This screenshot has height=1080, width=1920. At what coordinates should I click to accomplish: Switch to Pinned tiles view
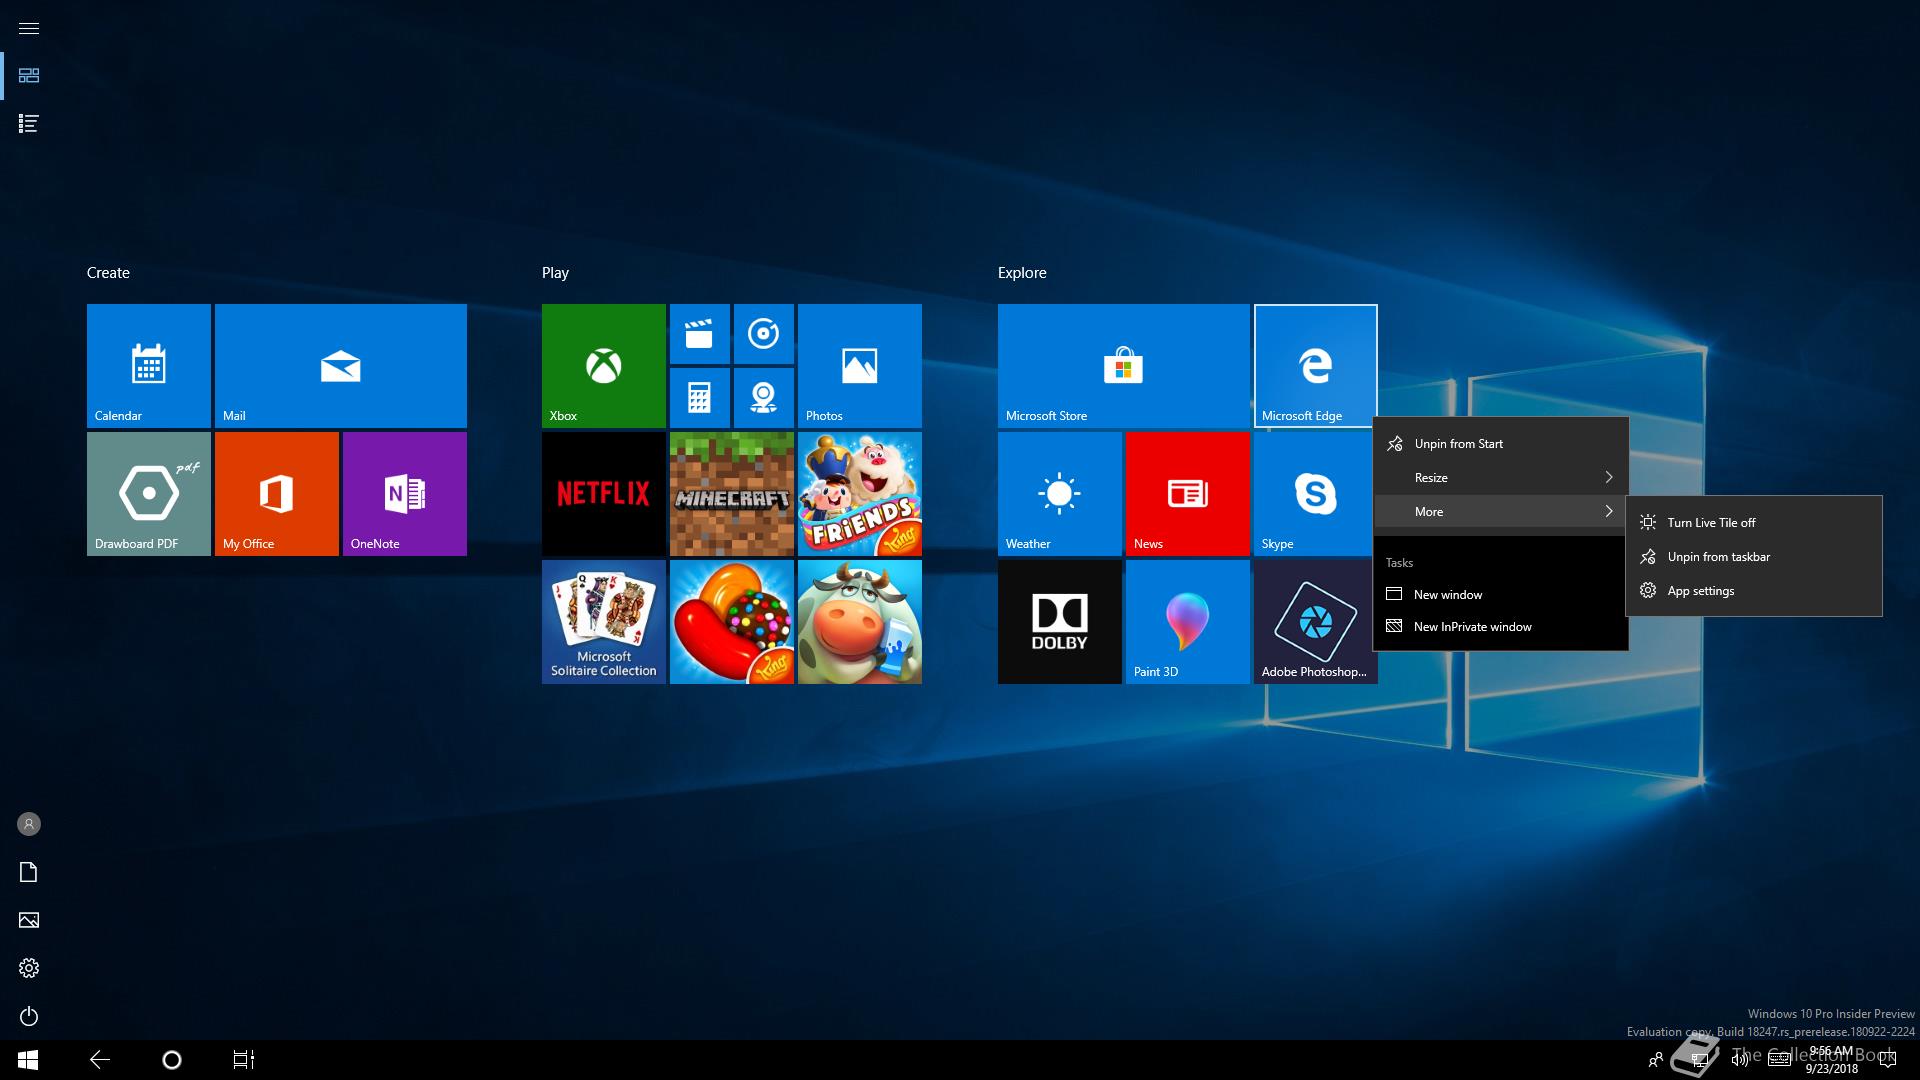coord(29,76)
